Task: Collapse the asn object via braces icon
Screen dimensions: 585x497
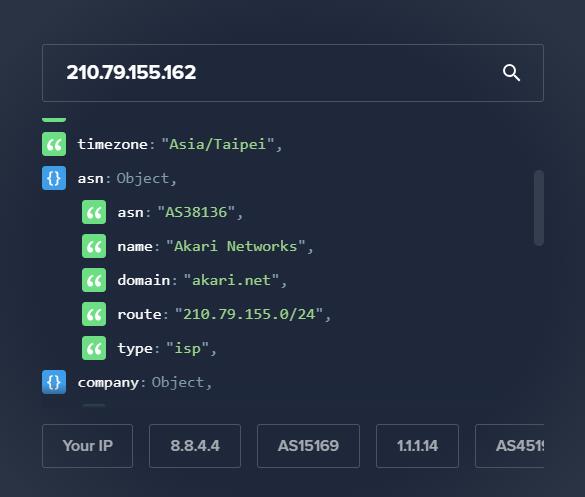Action: click(x=54, y=178)
